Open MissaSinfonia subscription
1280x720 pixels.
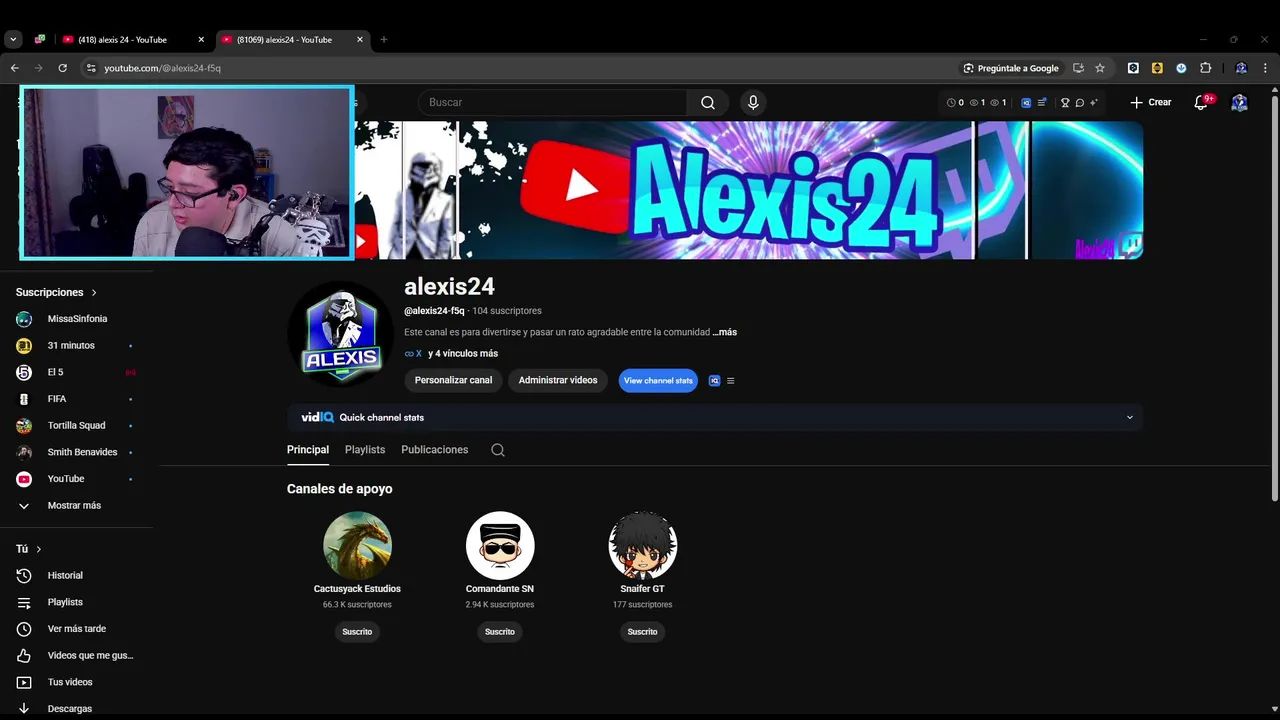click(76, 319)
